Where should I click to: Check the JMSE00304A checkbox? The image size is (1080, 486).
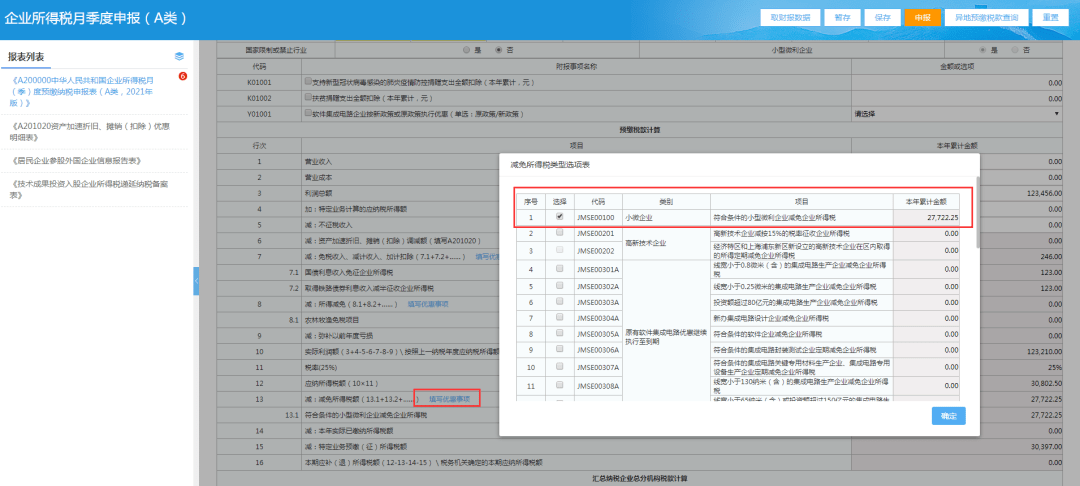[x=559, y=317]
